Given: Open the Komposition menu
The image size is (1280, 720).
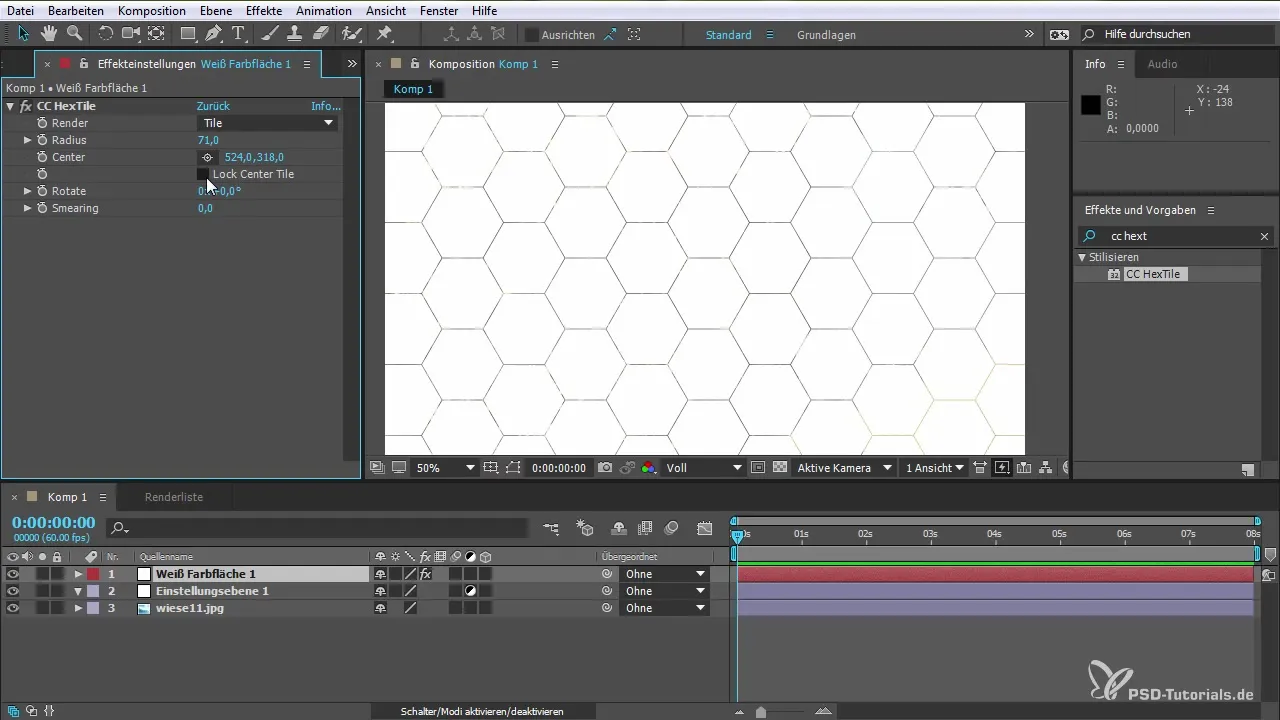Looking at the screenshot, I should (x=151, y=10).
